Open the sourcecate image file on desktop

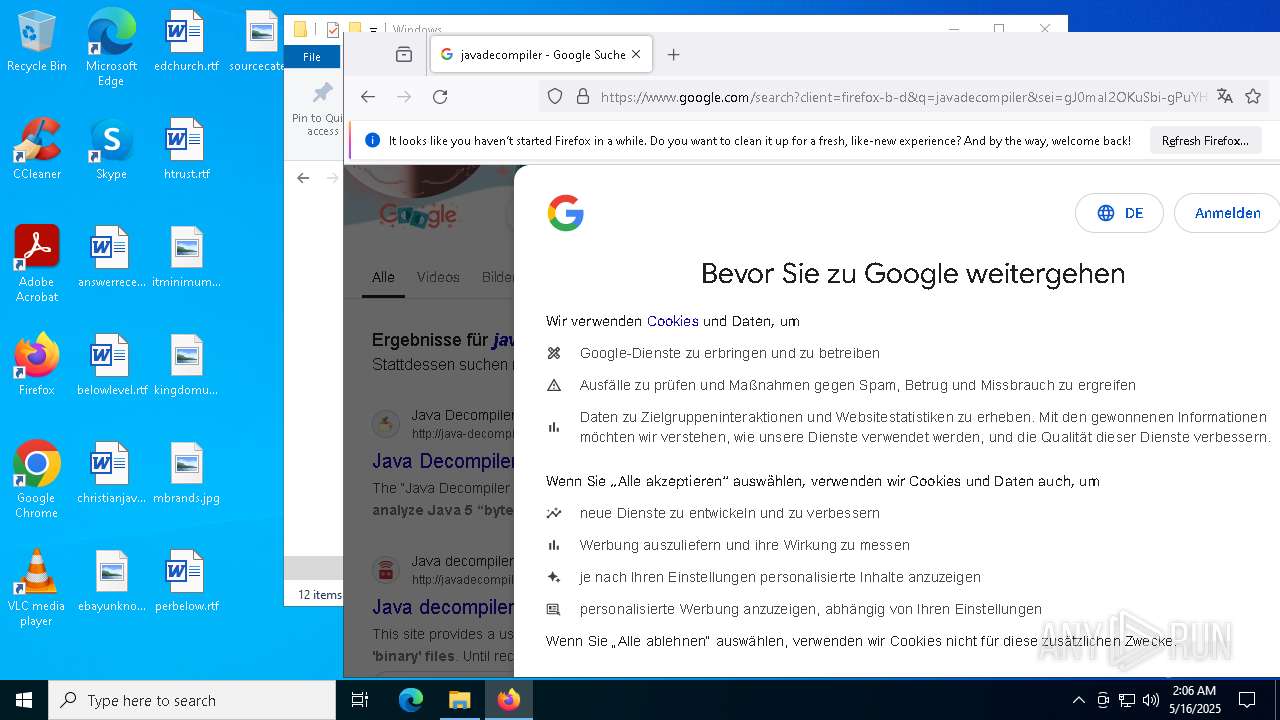click(x=260, y=42)
